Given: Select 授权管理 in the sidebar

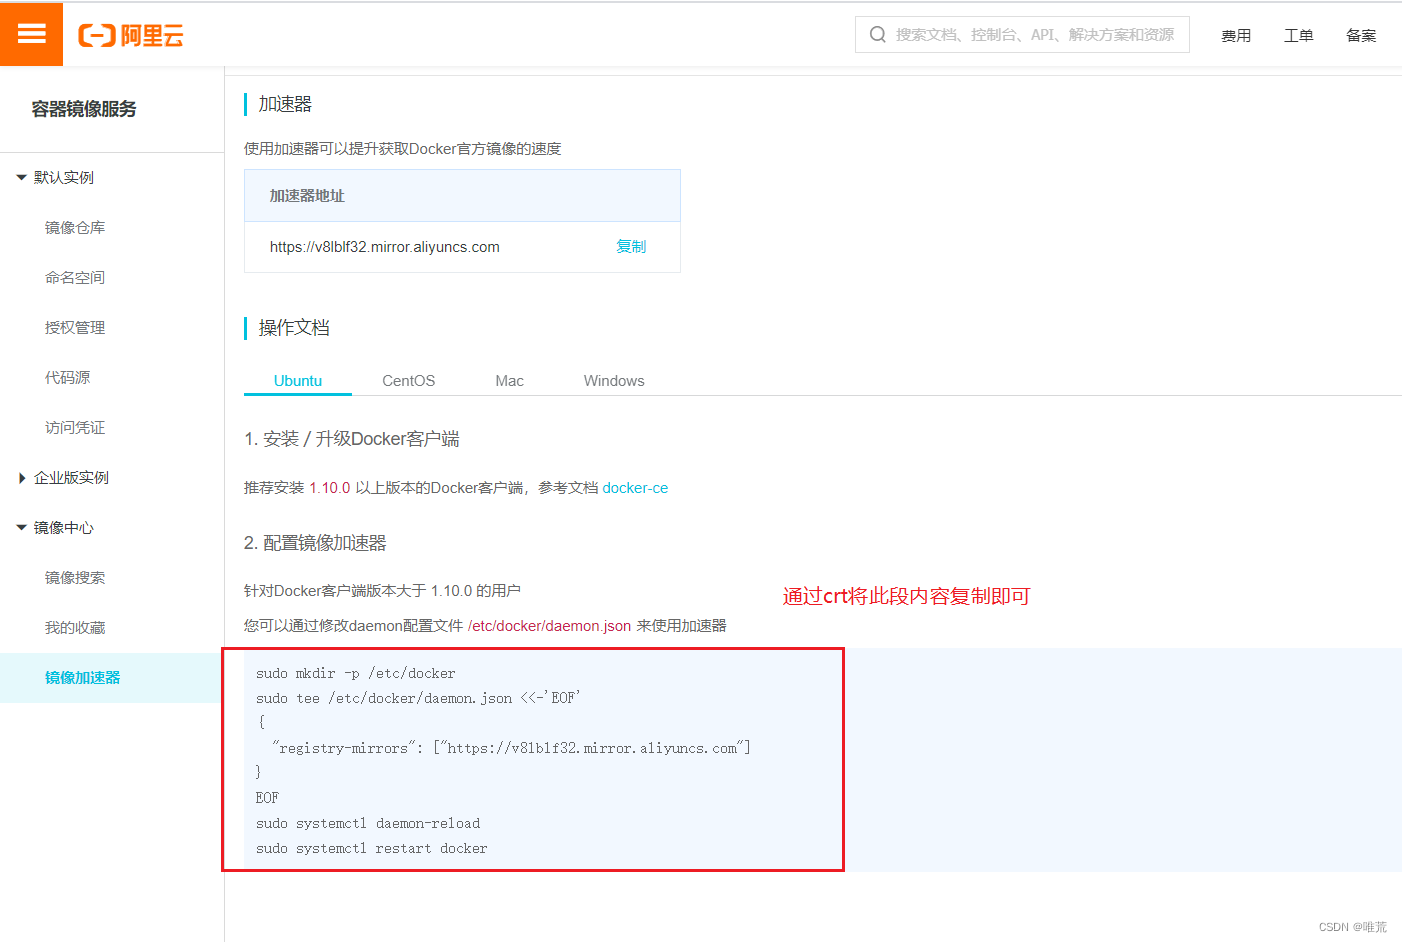Looking at the screenshot, I should pyautogui.click(x=75, y=327).
